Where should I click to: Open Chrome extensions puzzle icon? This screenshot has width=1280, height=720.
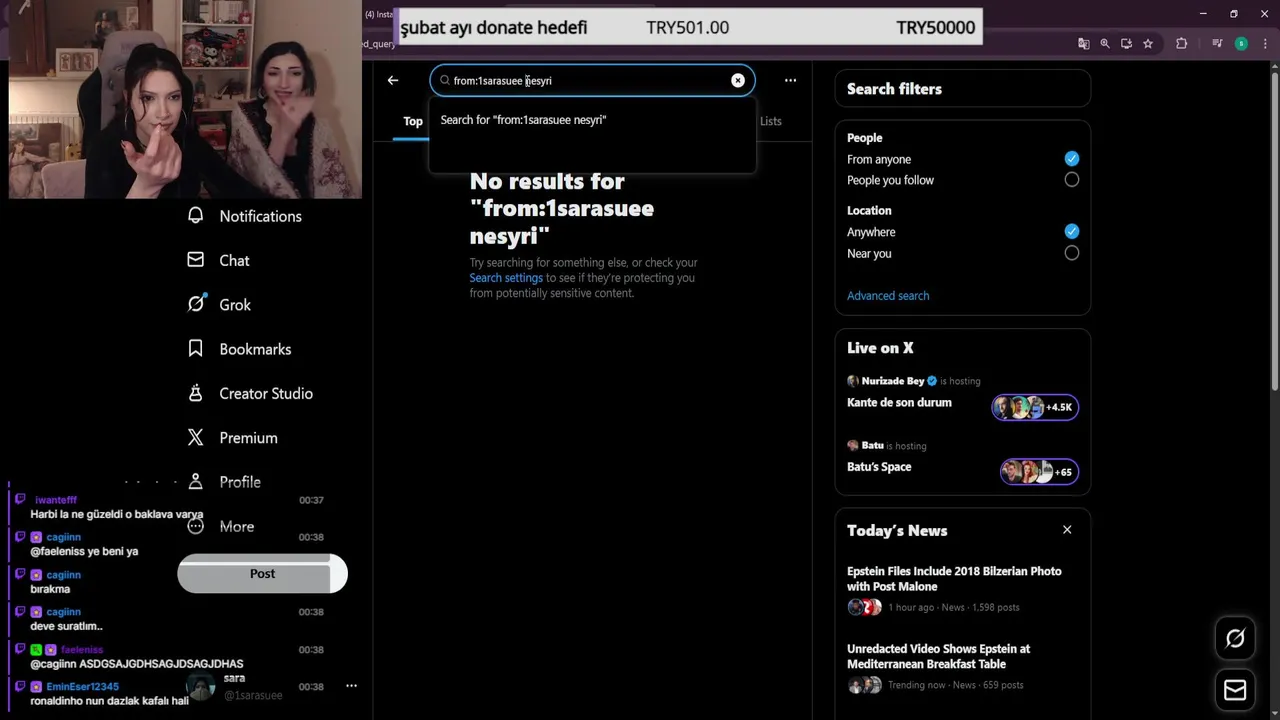[x=1181, y=44]
